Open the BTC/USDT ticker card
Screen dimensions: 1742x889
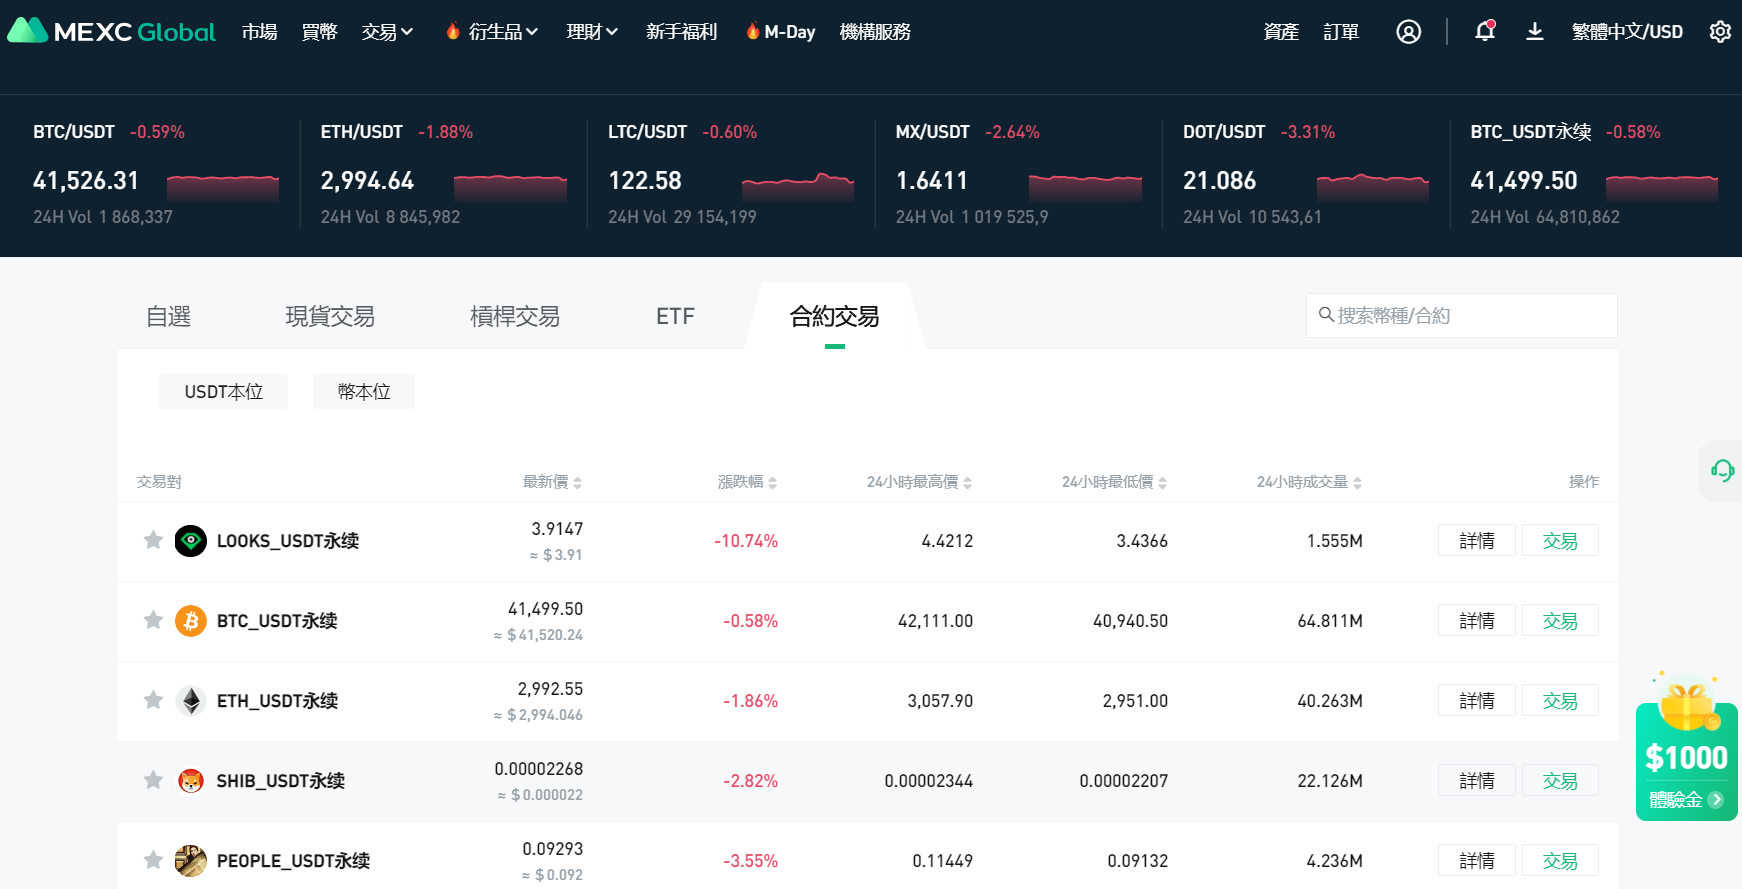pyautogui.click(x=156, y=174)
